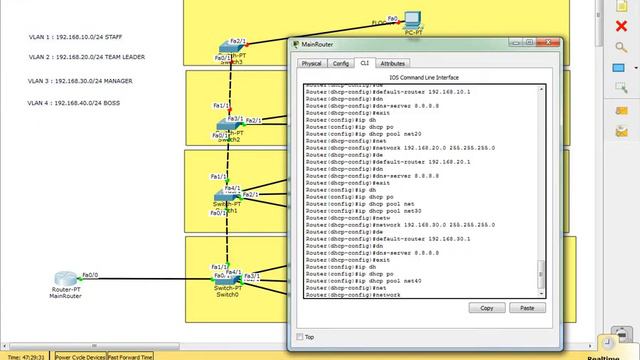Switch to the Config tab
Image resolution: width=640 pixels, height=360 pixels.
341,64
